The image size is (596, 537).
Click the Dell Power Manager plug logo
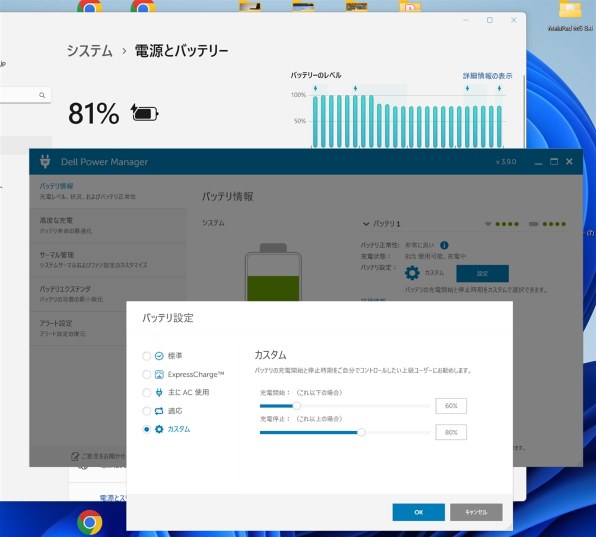(45, 162)
